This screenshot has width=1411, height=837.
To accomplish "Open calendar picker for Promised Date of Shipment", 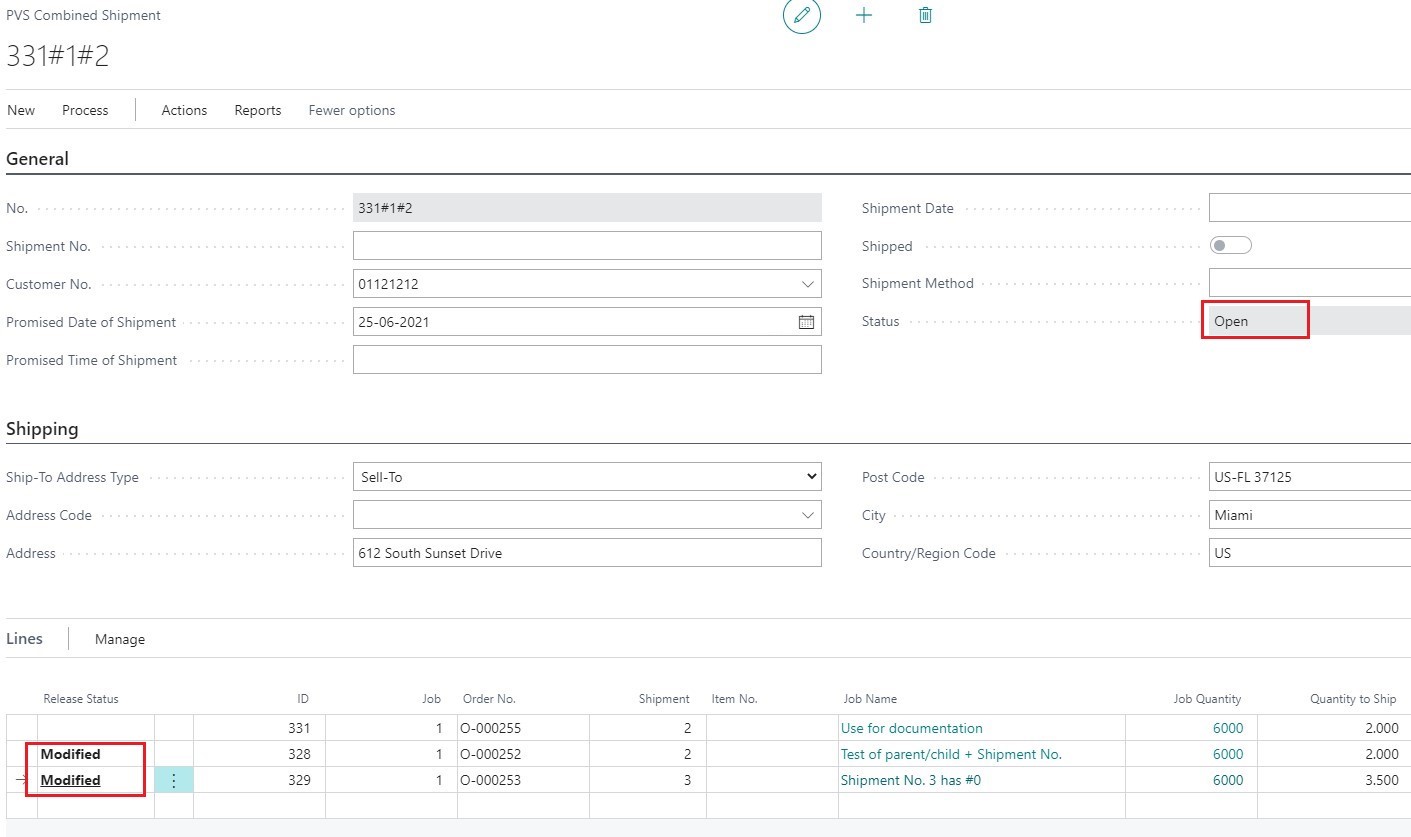I will point(806,322).
